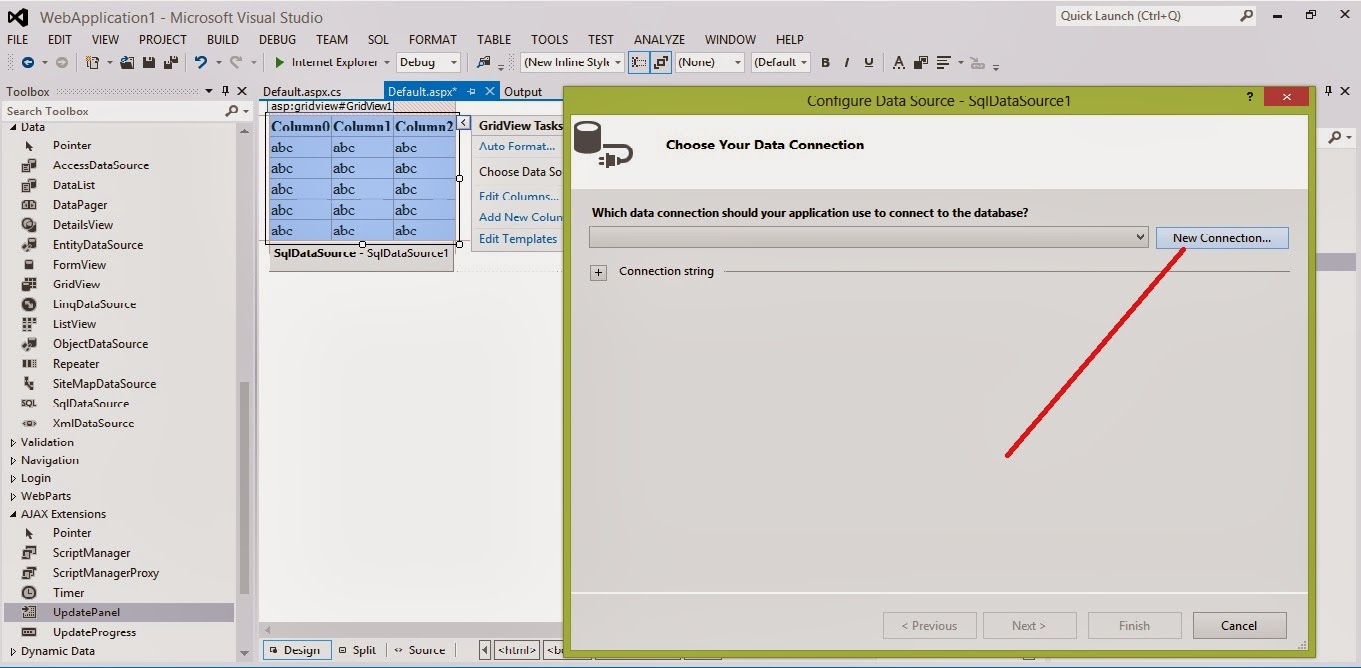The image size is (1361, 668).
Task: Click the Redo toolbar icon
Action: click(236, 62)
